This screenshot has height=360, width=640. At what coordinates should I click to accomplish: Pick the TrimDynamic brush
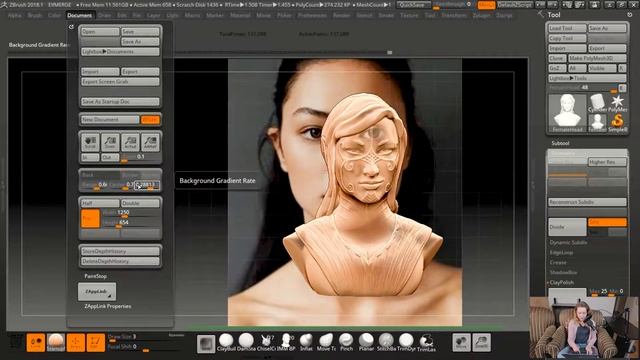pyautogui.click(x=406, y=342)
